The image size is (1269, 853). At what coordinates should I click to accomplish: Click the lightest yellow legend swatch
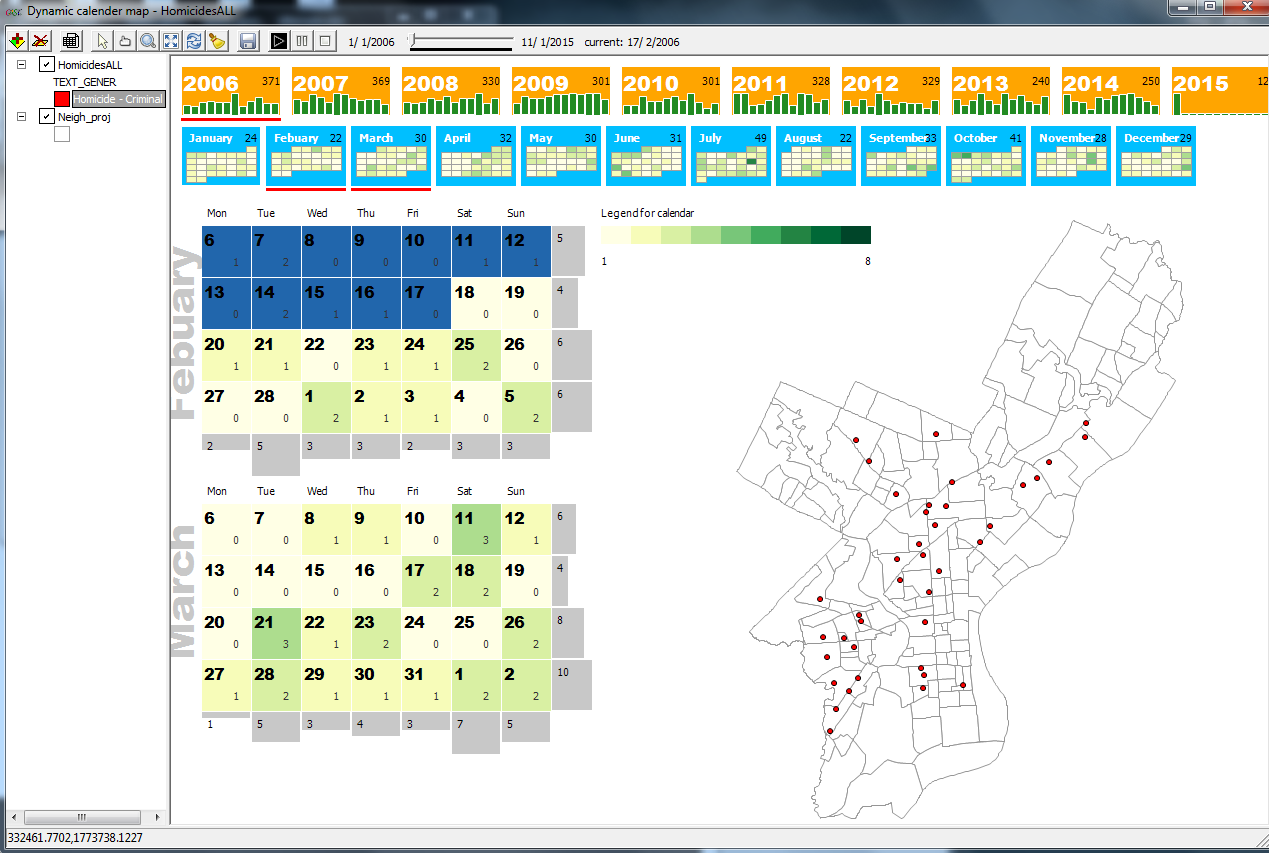[x=616, y=235]
